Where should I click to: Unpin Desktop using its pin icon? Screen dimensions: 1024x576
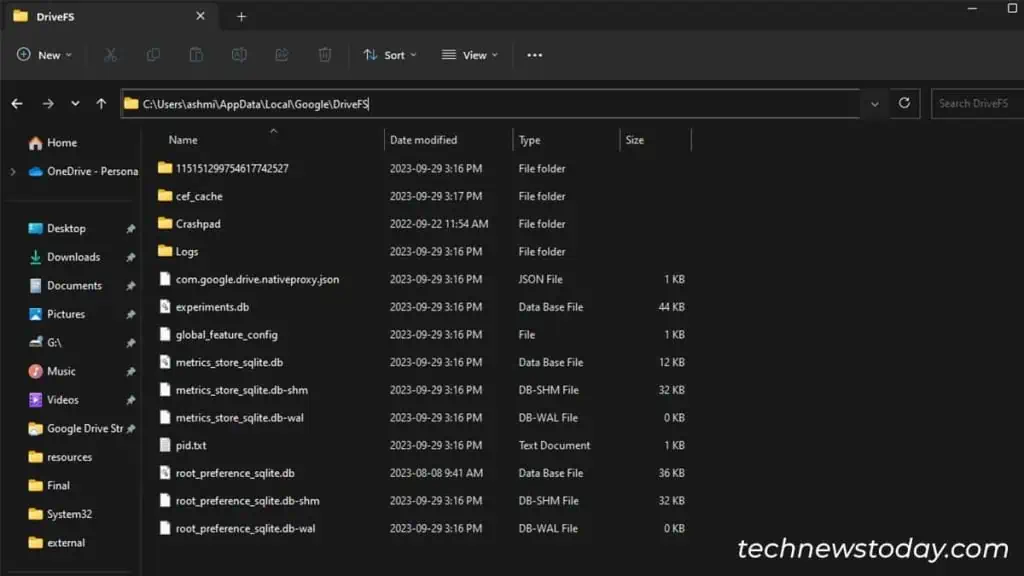131,229
